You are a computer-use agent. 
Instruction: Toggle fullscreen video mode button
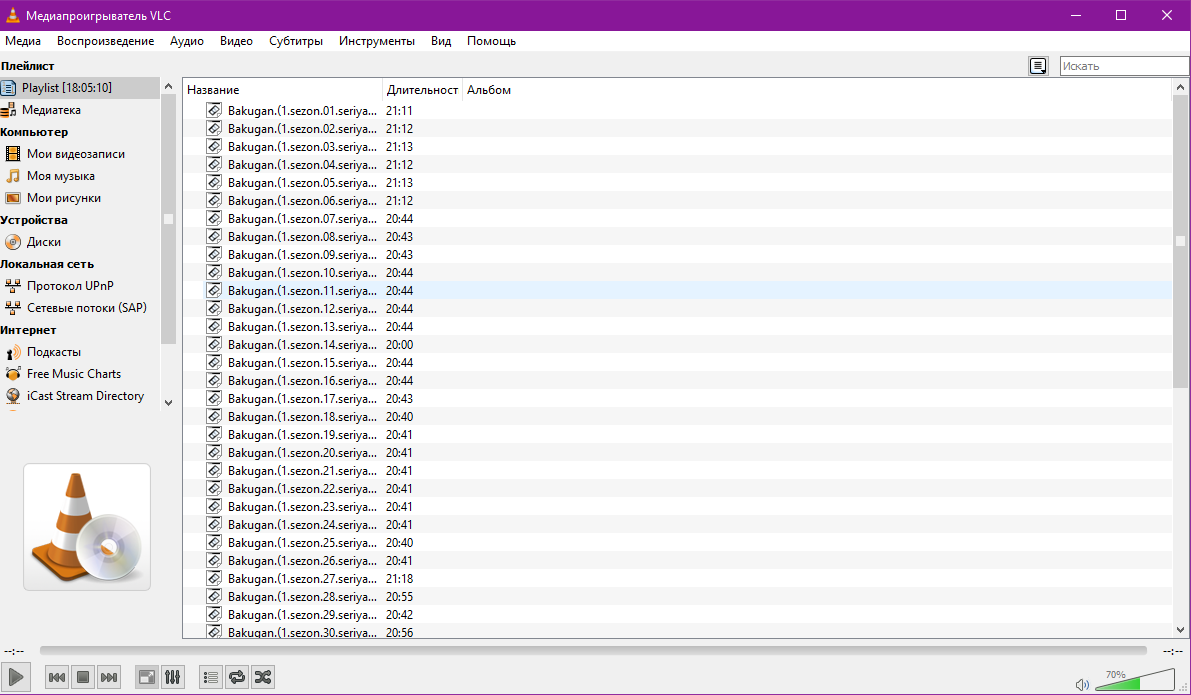[147, 677]
